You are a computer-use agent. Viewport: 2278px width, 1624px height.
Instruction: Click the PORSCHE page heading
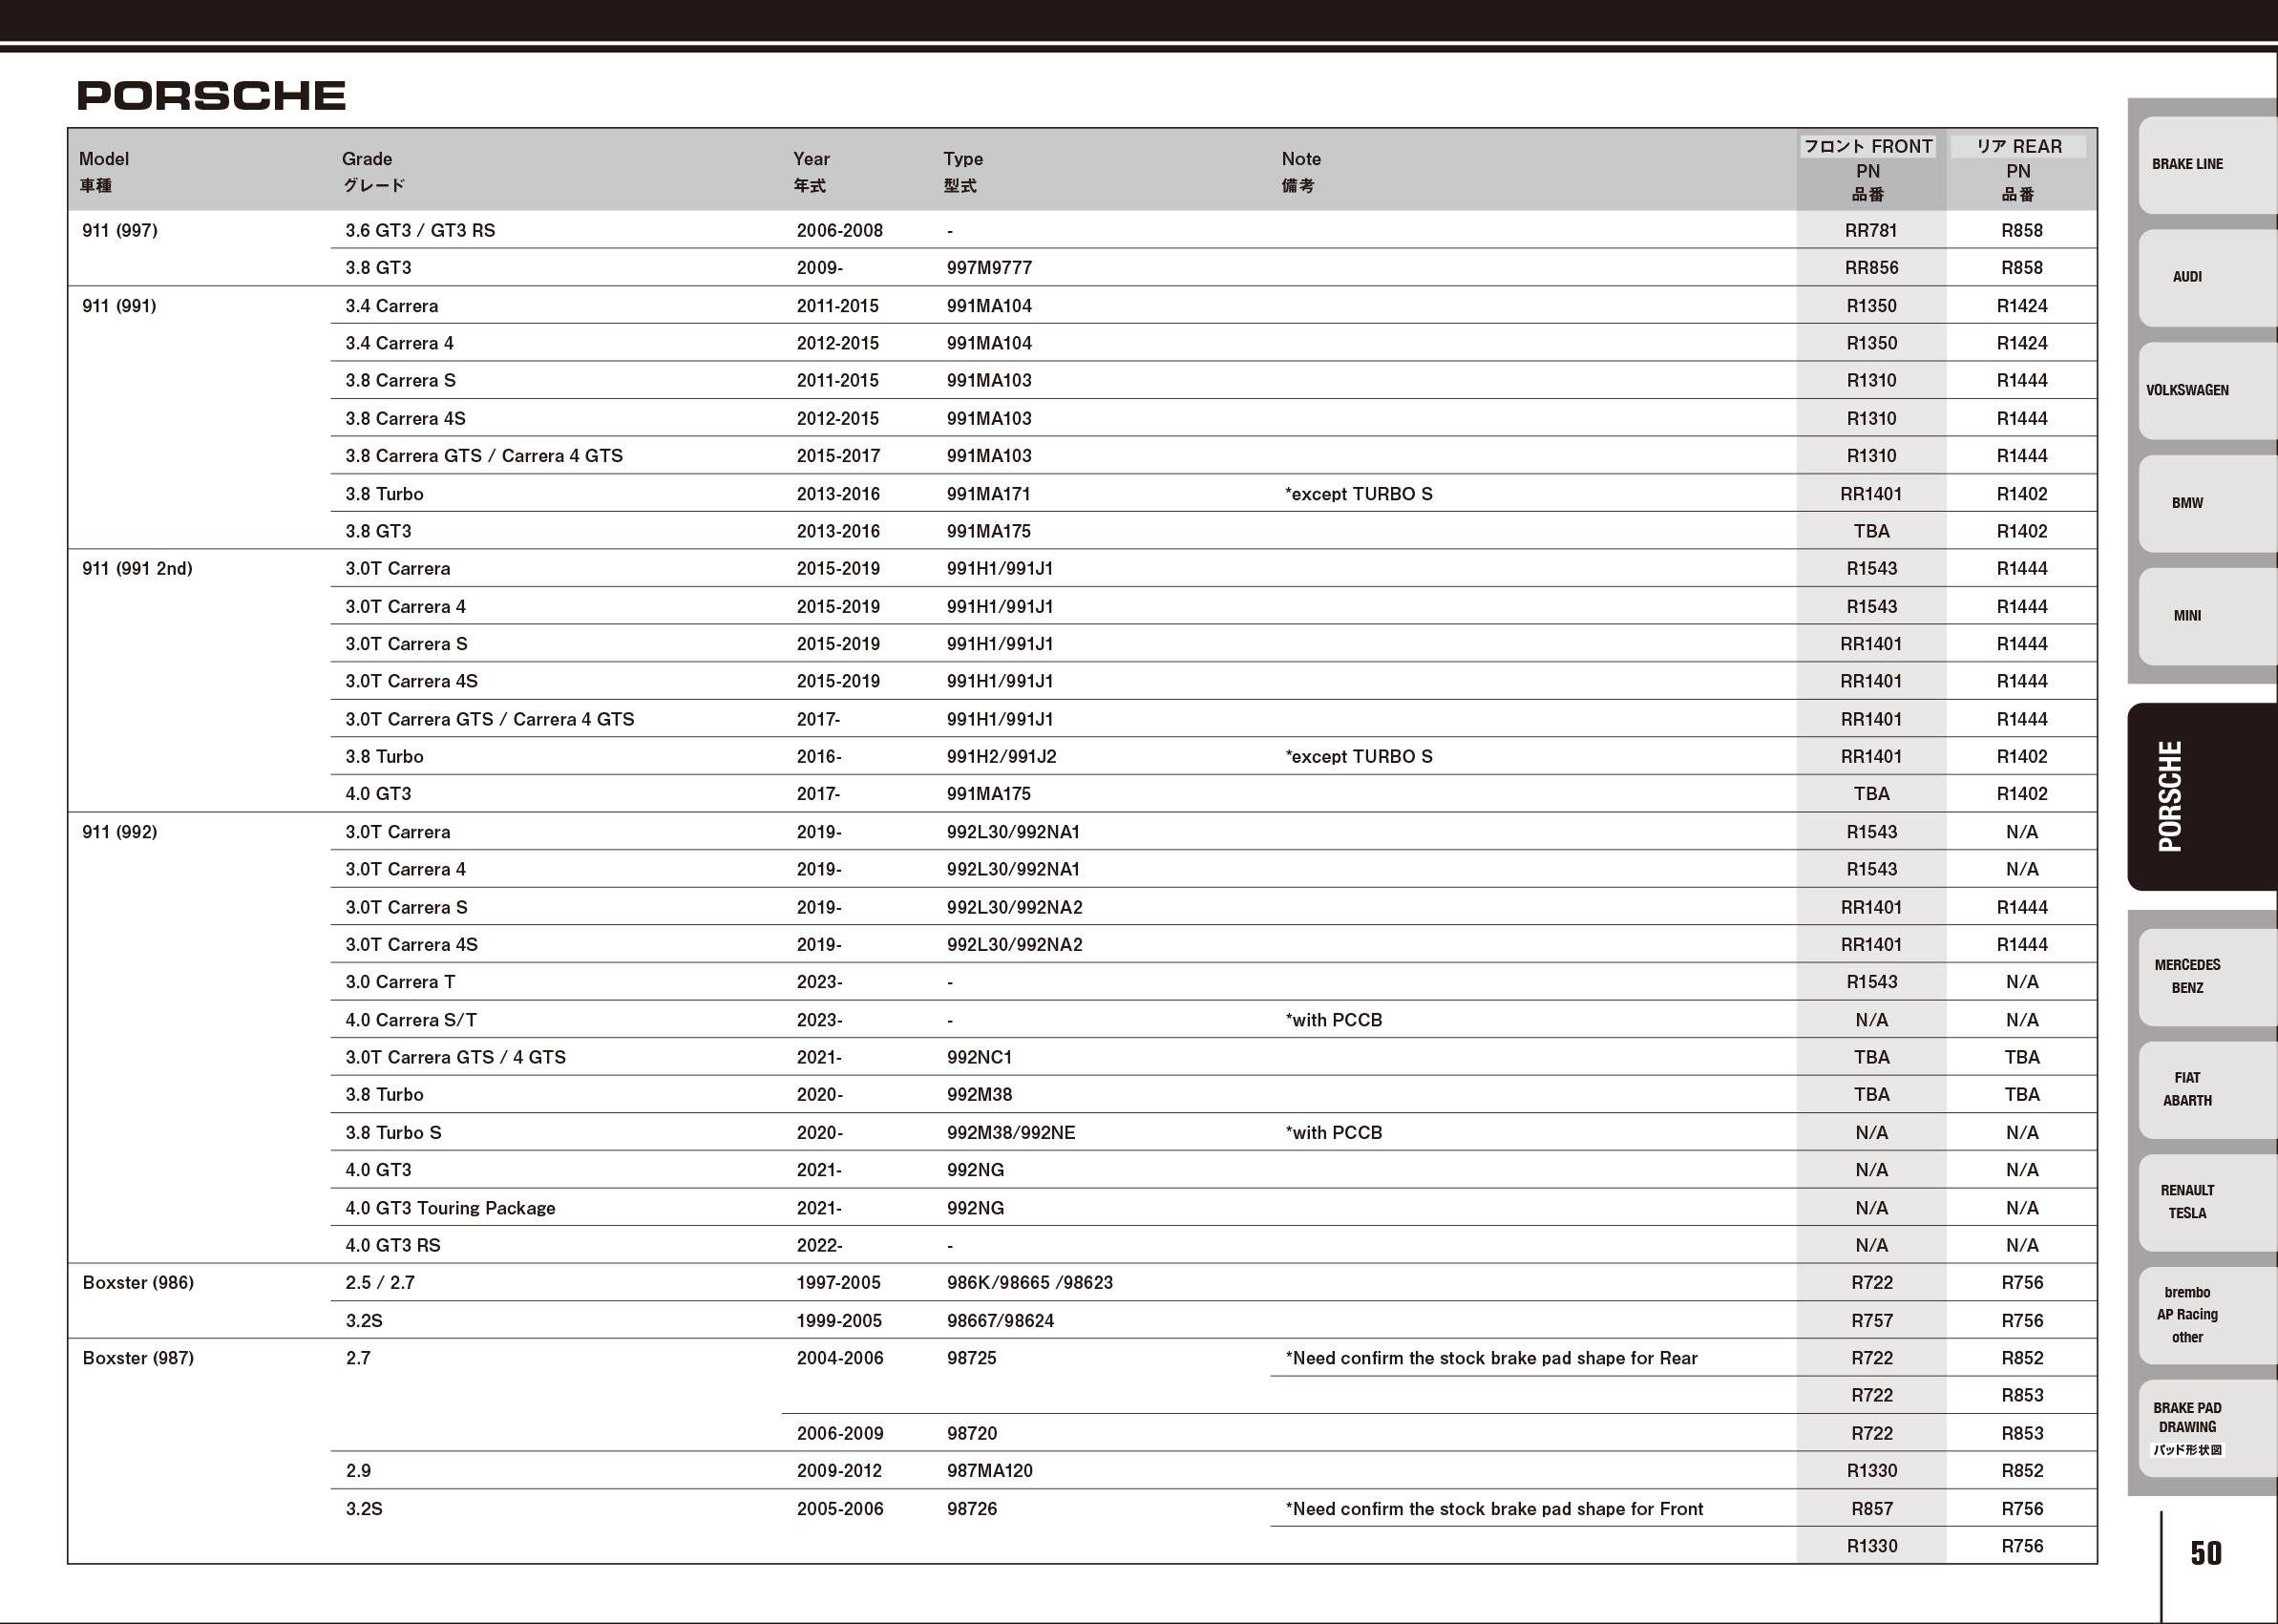(211, 96)
